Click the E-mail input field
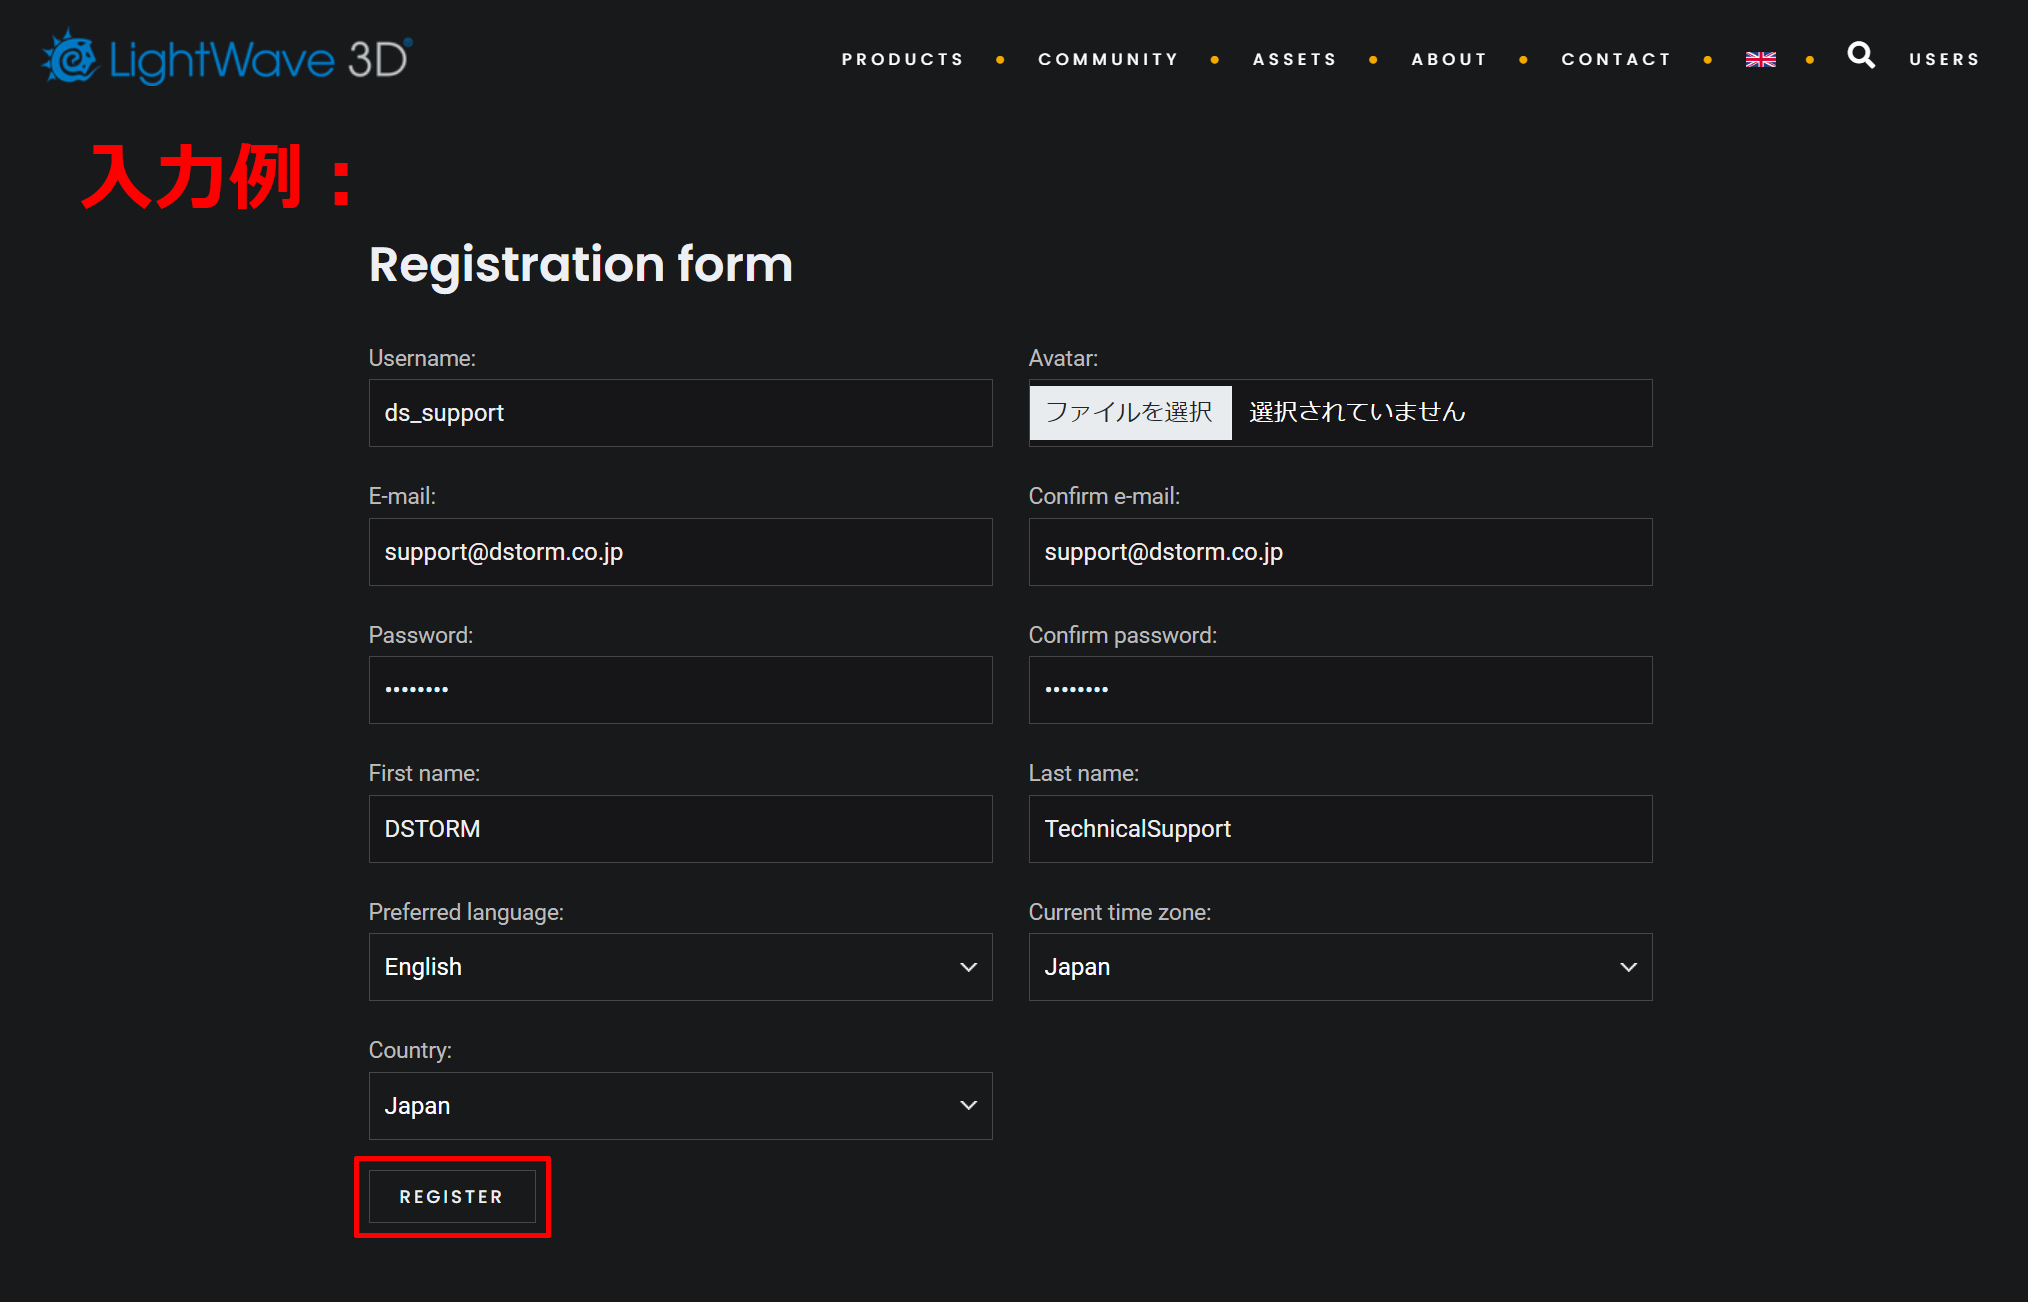This screenshot has width=2028, height=1302. tap(680, 552)
